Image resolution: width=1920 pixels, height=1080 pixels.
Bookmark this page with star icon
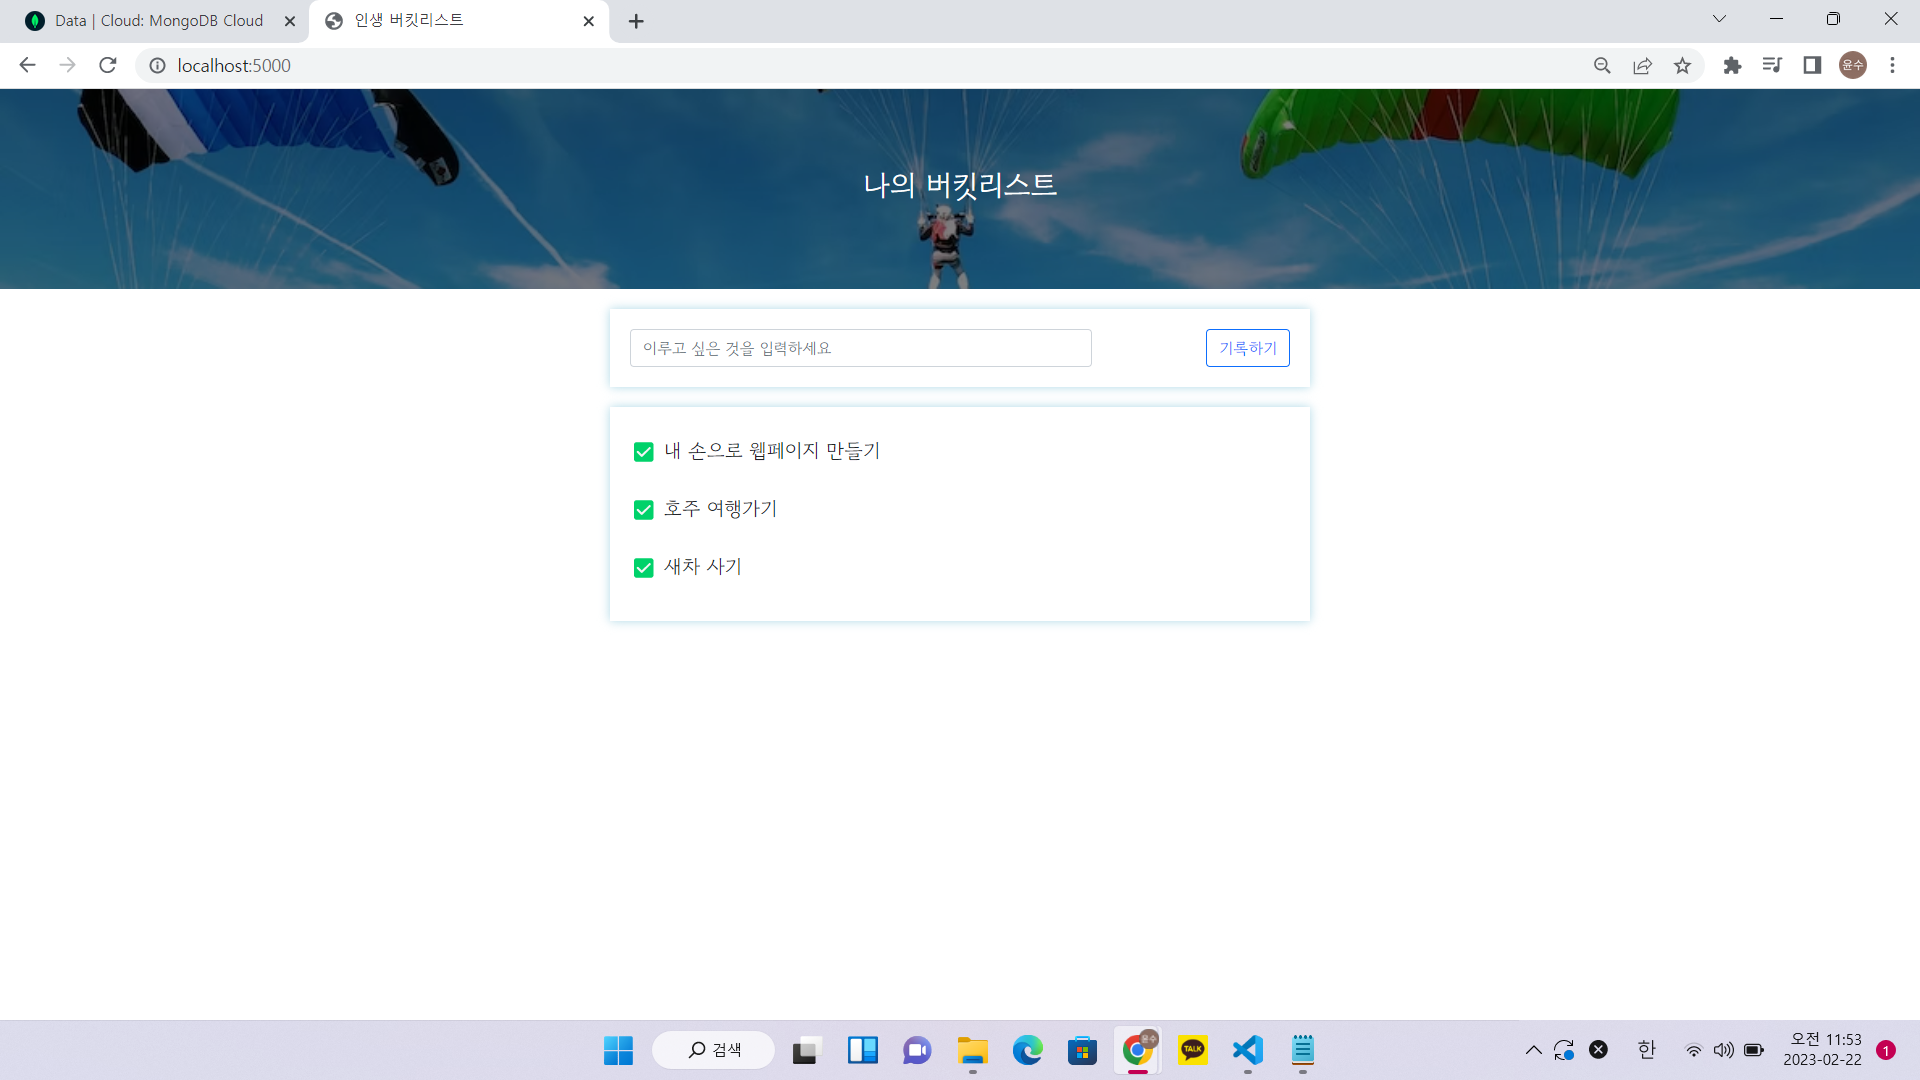1682,65
